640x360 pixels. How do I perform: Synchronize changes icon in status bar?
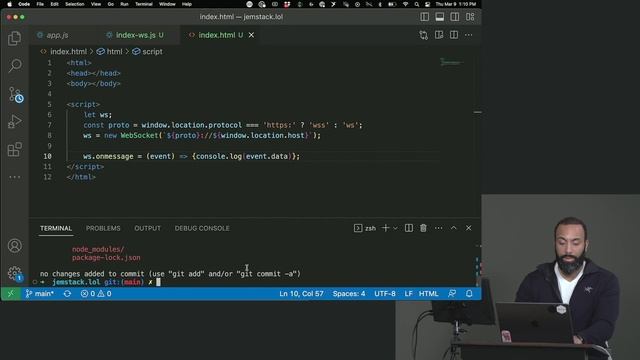(x=67, y=293)
